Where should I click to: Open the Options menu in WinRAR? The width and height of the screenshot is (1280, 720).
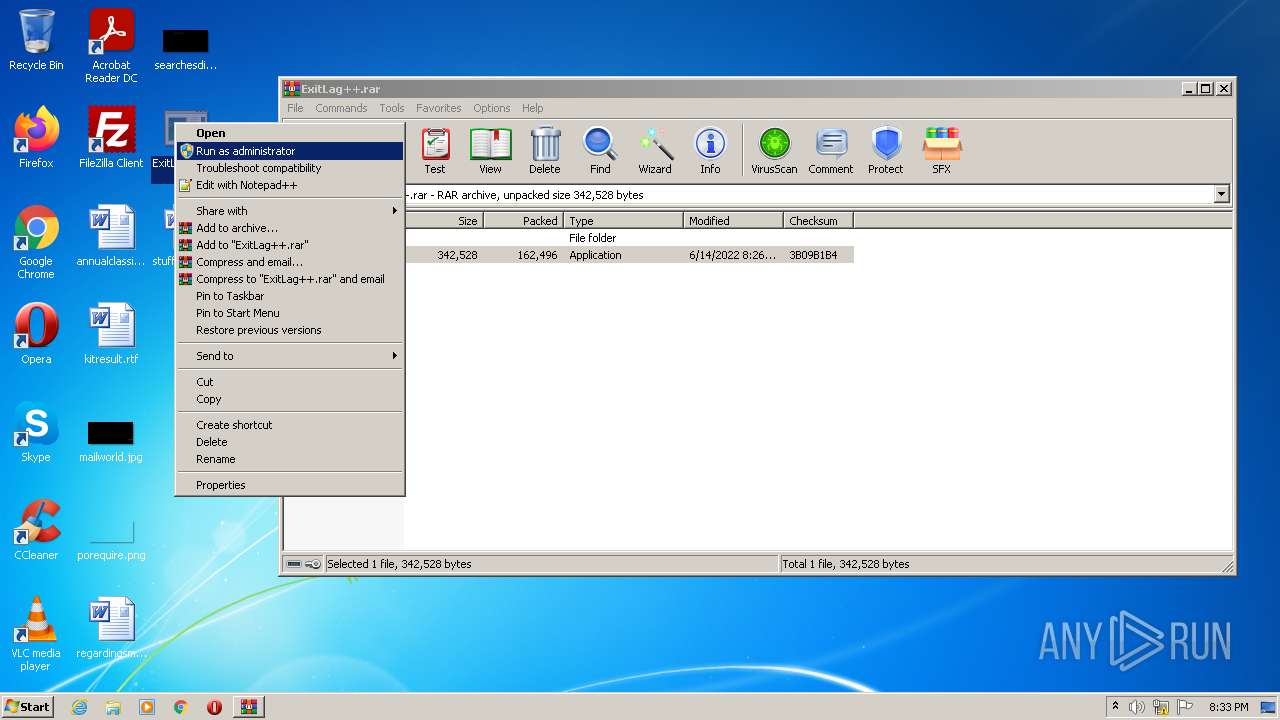[492, 108]
